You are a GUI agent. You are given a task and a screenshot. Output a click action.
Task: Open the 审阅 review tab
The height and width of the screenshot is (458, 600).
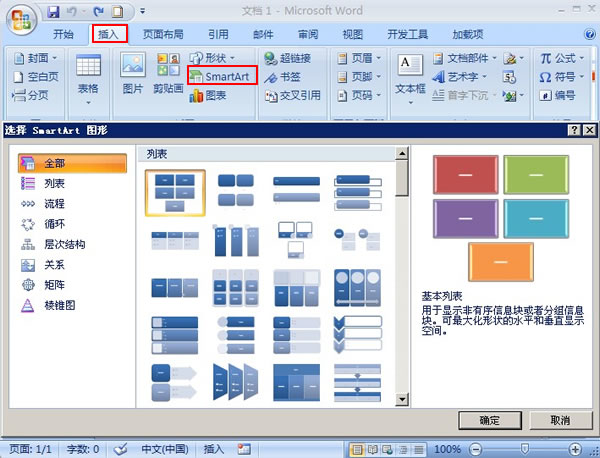308,34
